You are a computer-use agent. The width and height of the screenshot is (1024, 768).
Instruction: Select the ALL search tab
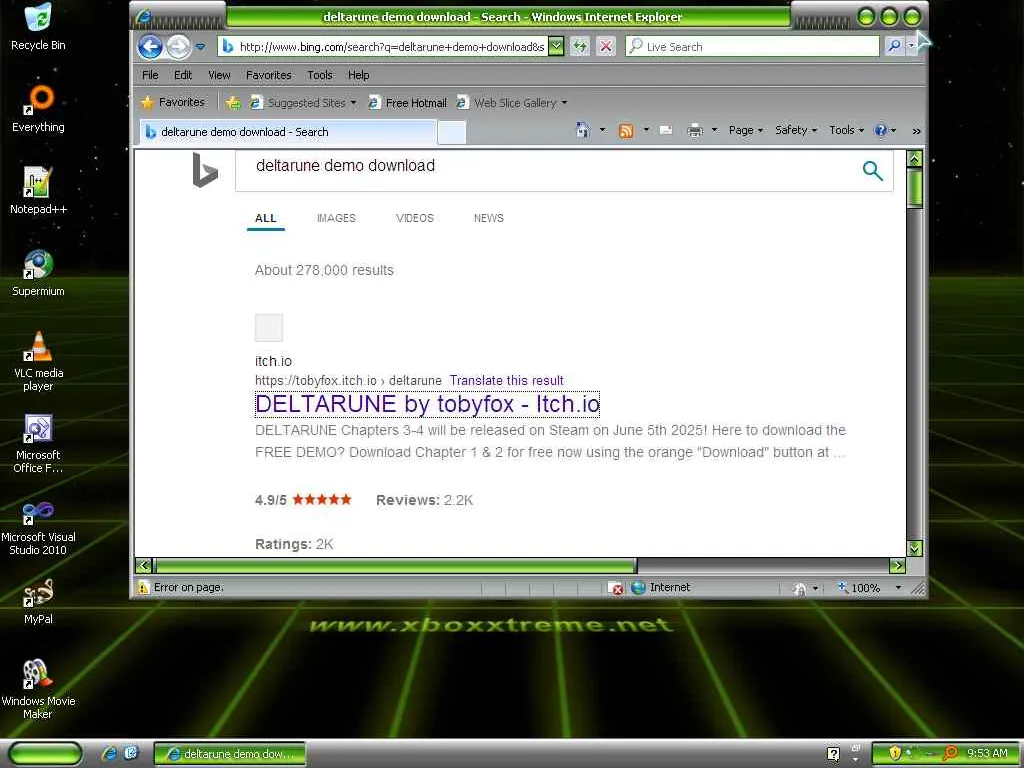coord(266,218)
